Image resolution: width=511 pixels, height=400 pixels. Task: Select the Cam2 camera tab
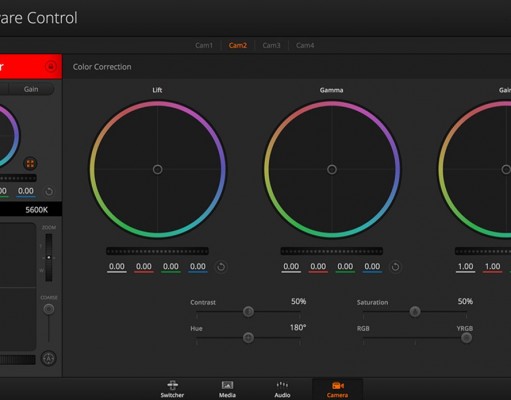[238, 45]
